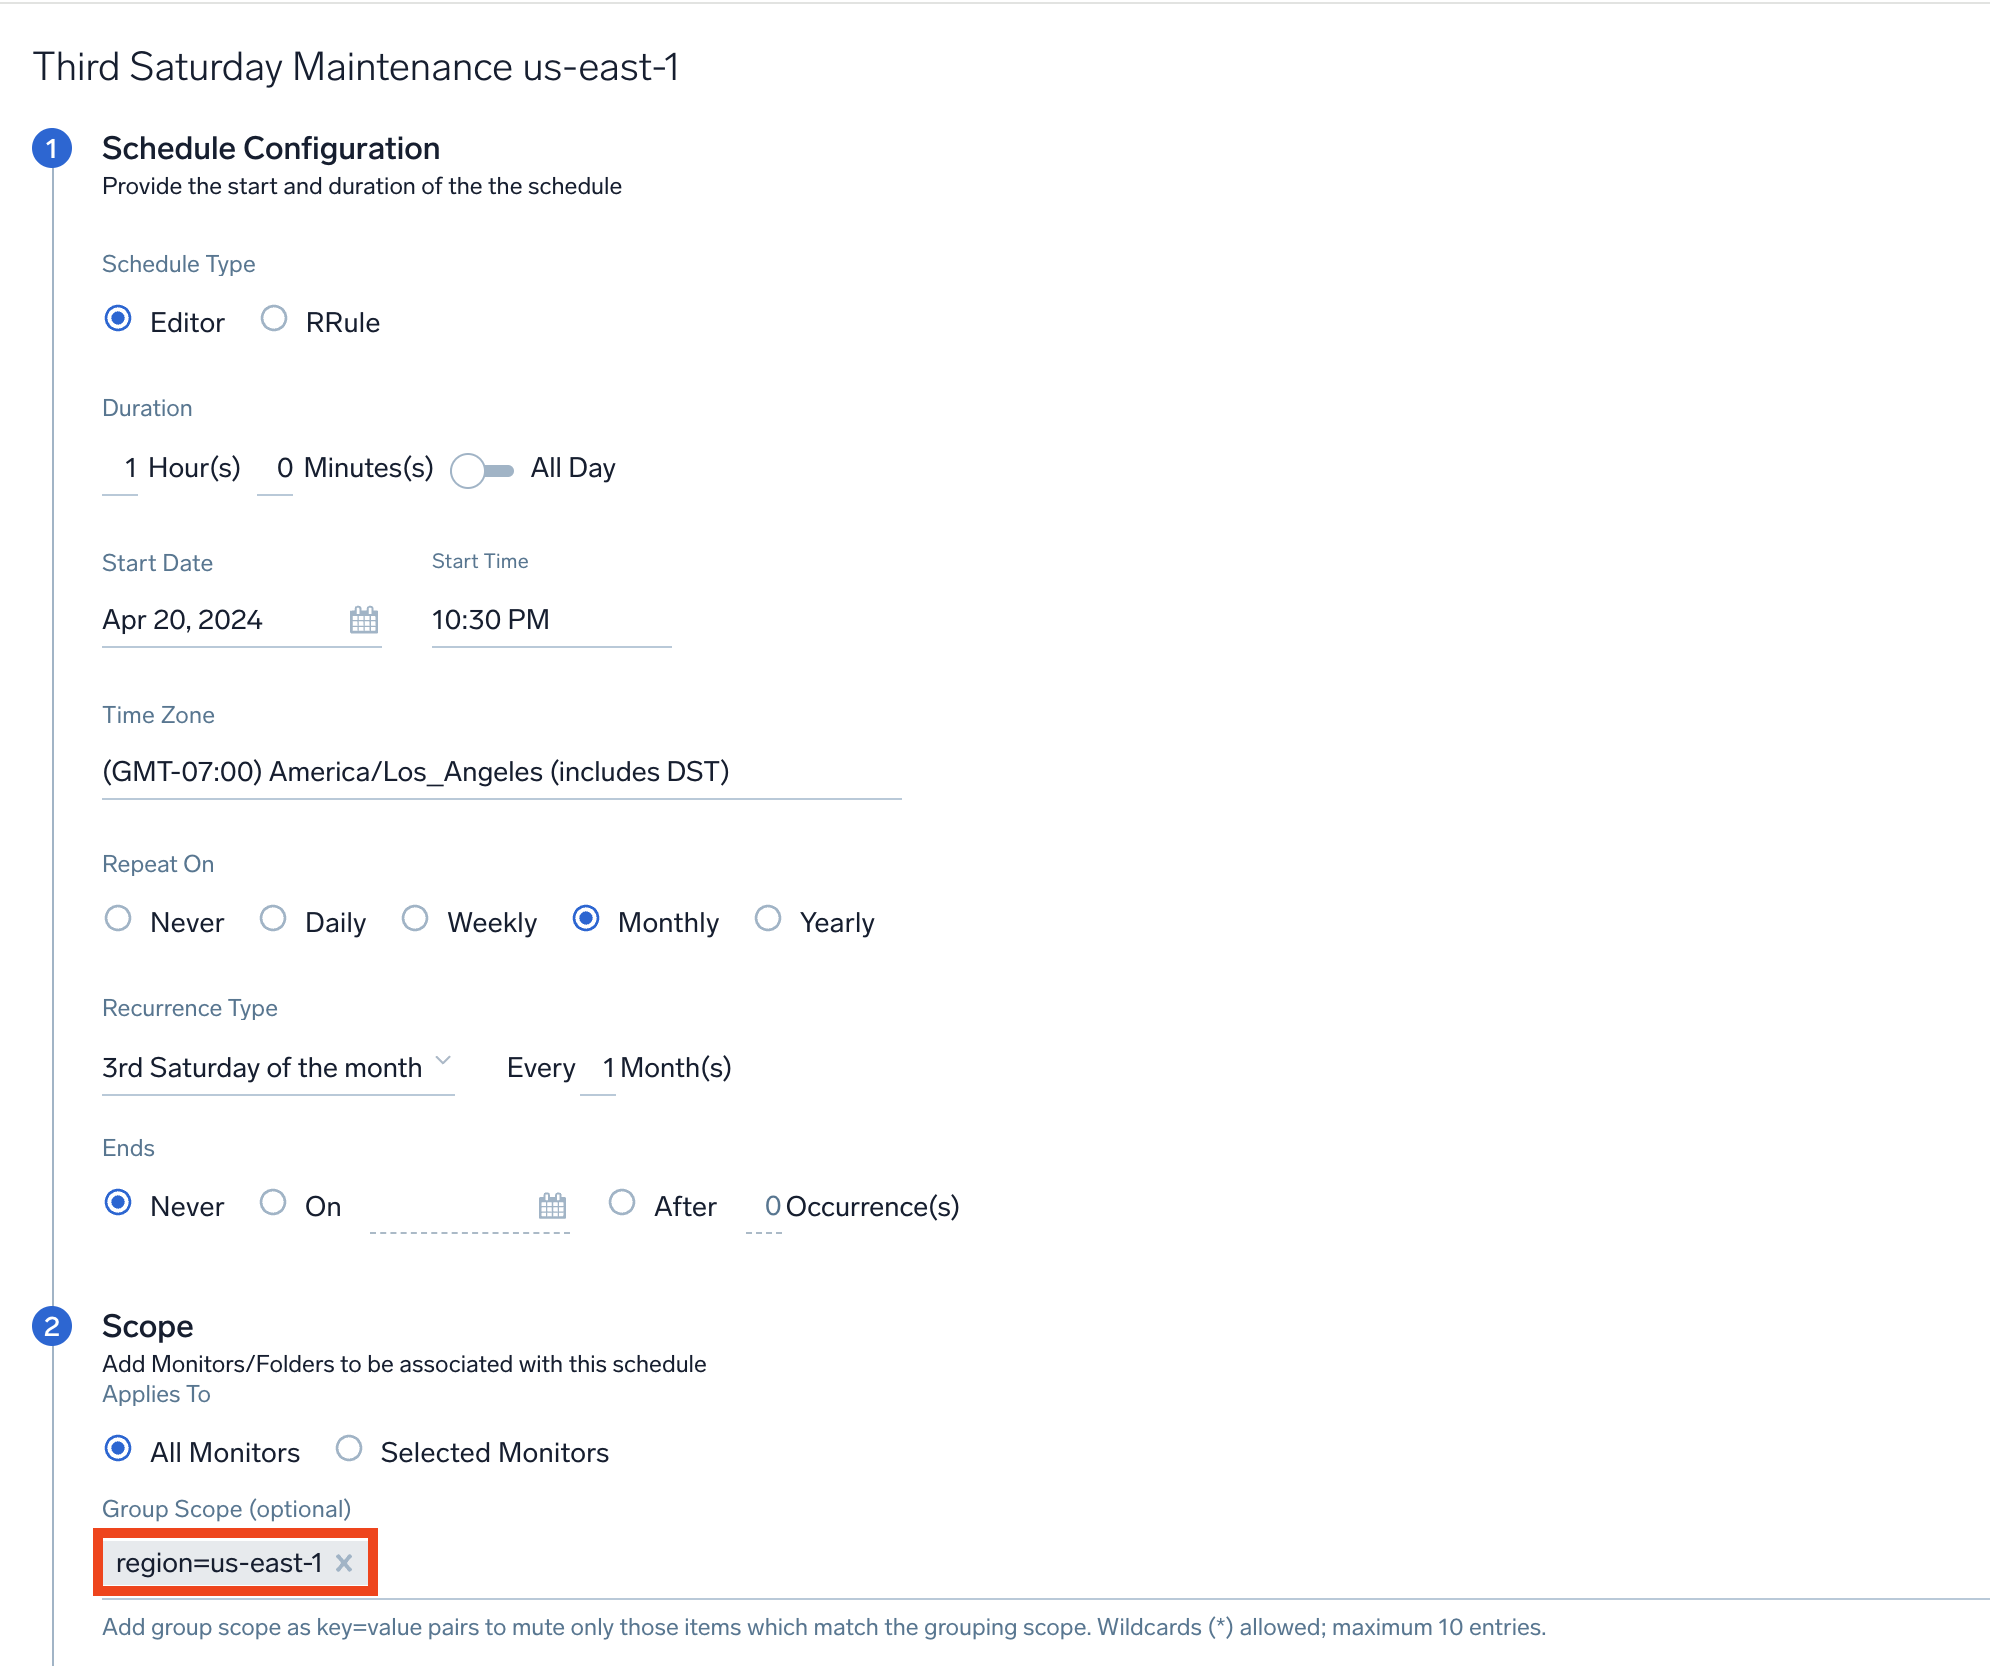Expand the Recurrence Type dropdown
The width and height of the screenshot is (1990, 1666).
click(x=277, y=1068)
